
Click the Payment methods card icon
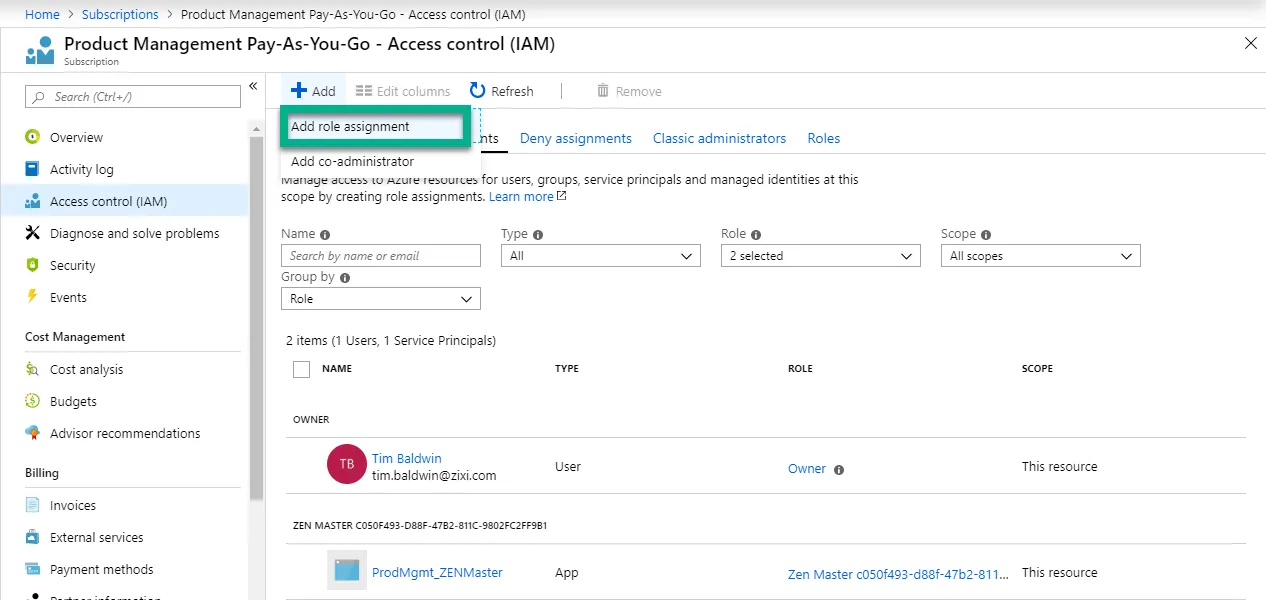(33, 569)
